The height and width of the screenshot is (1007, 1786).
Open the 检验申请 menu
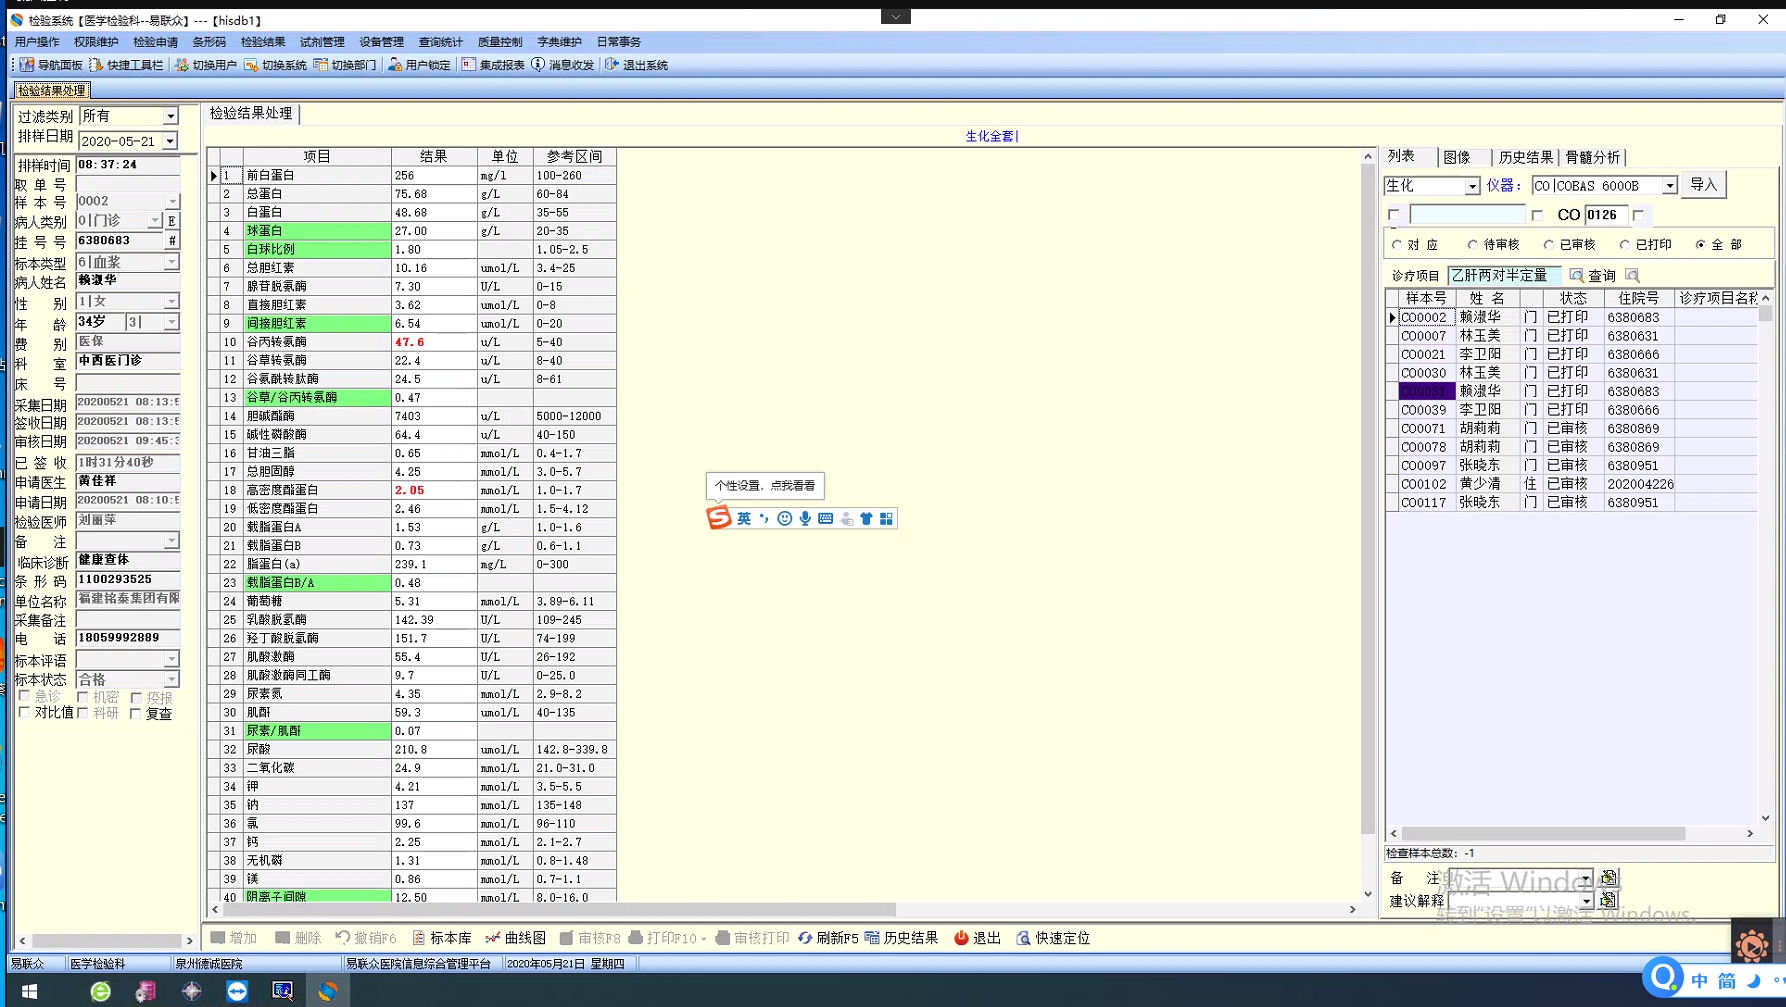[x=155, y=42]
